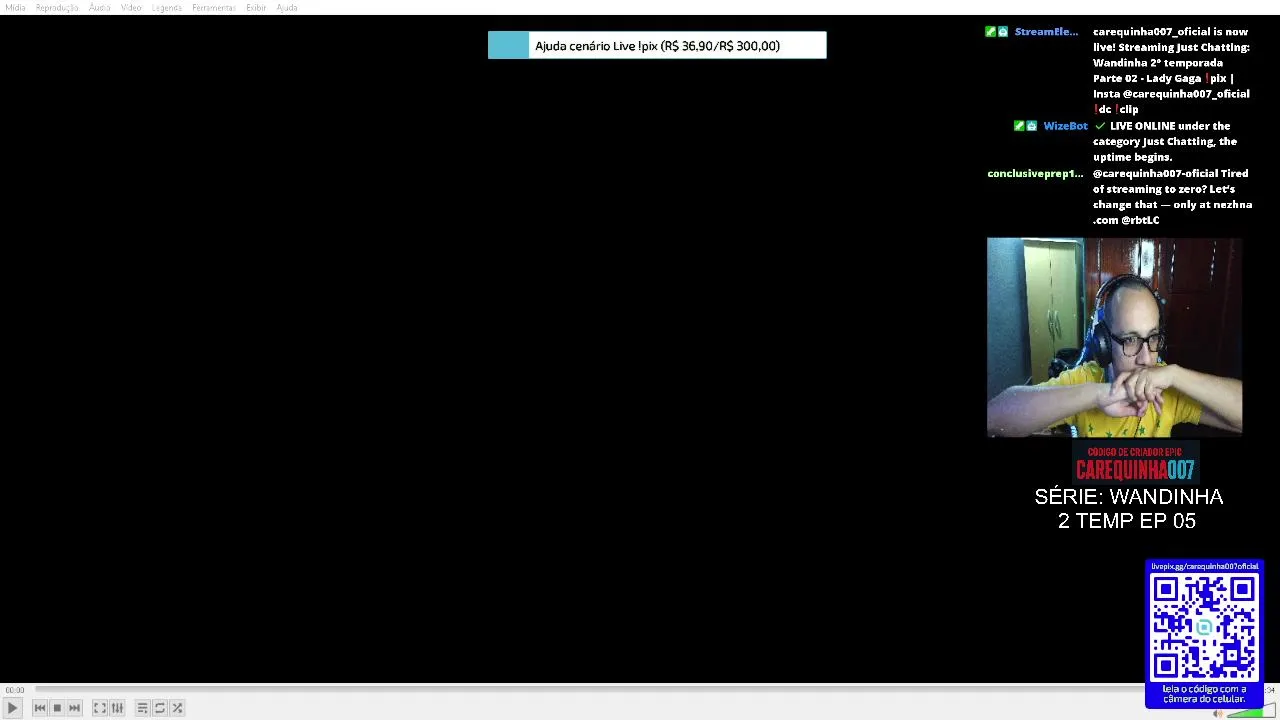Screen dimensions: 1280x720
Task: Click the Ajuda cenário Live pix goal bar
Action: point(657,45)
